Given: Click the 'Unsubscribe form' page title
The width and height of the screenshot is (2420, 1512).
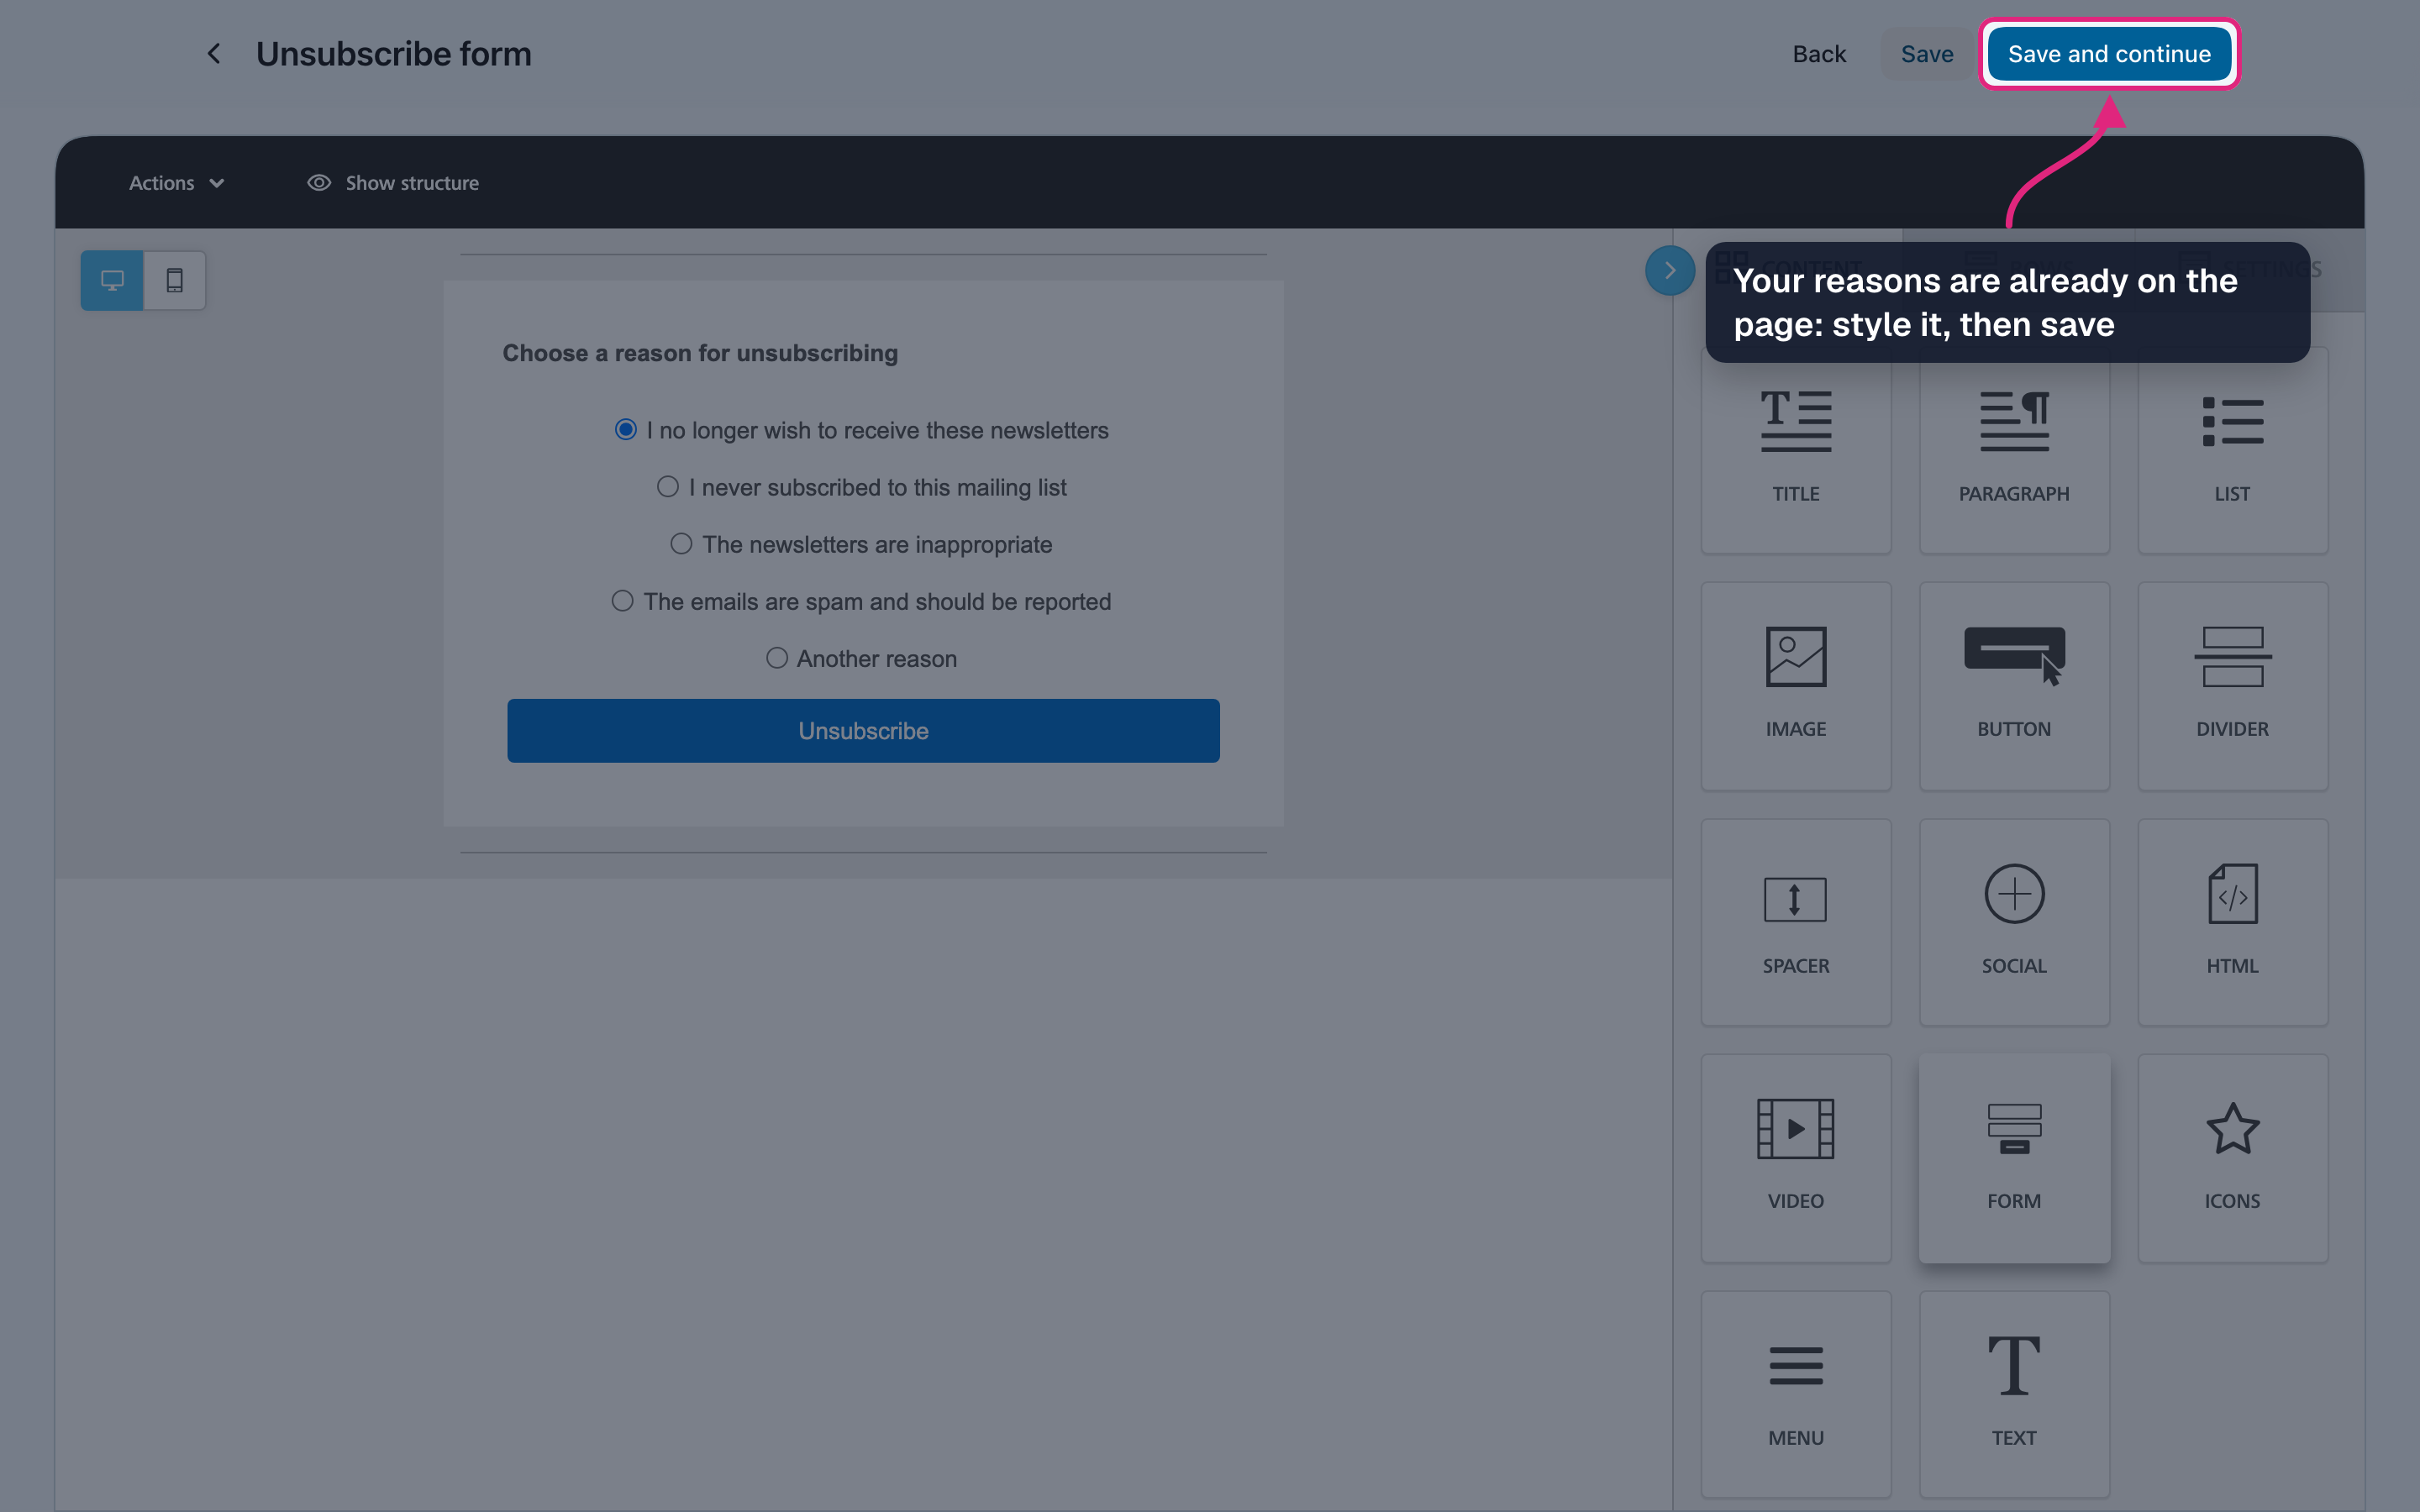Looking at the screenshot, I should (394, 54).
